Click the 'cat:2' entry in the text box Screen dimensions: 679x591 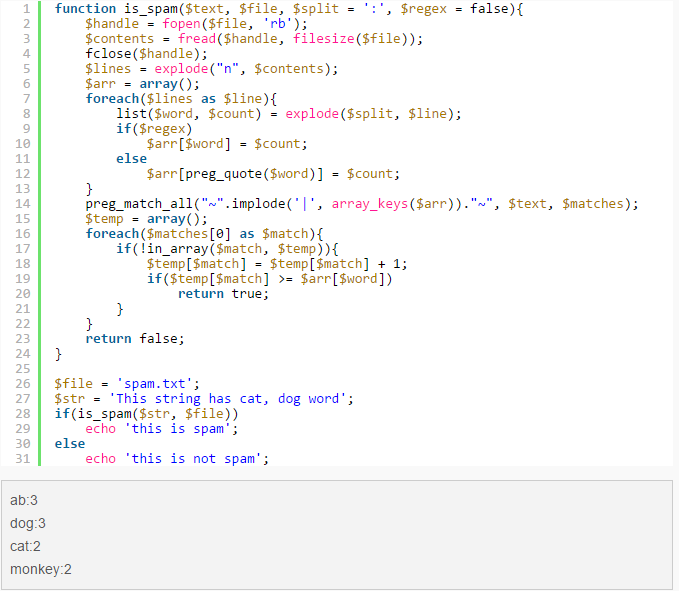click(x=25, y=546)
